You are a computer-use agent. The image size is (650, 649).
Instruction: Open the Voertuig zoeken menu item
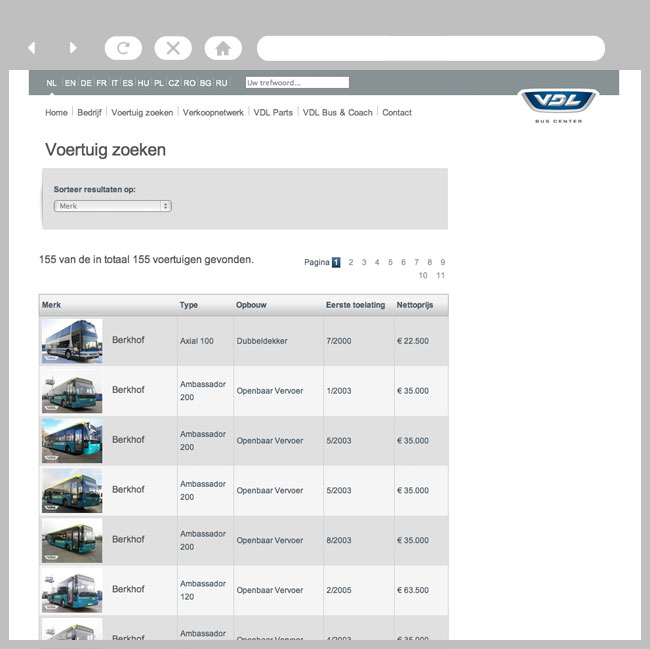pos(142,112)
